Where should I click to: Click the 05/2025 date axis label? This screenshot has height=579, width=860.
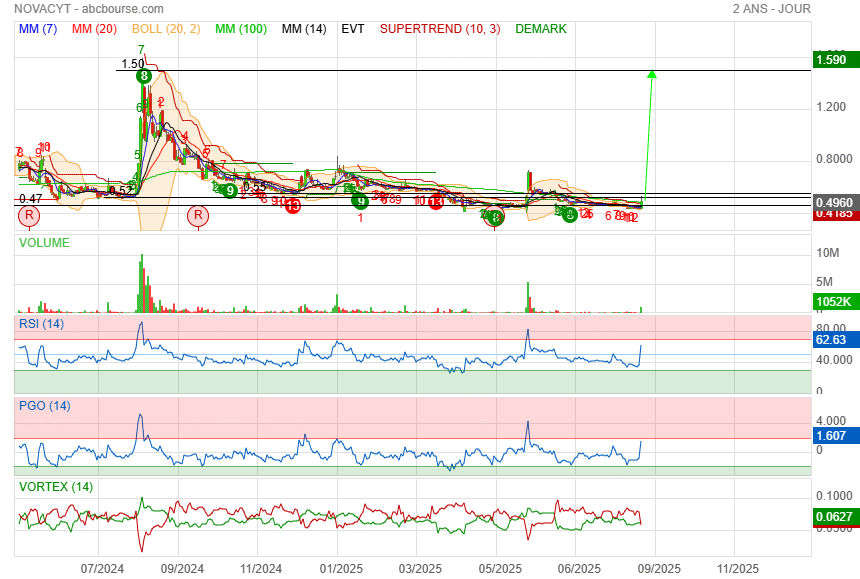(500, 569)
